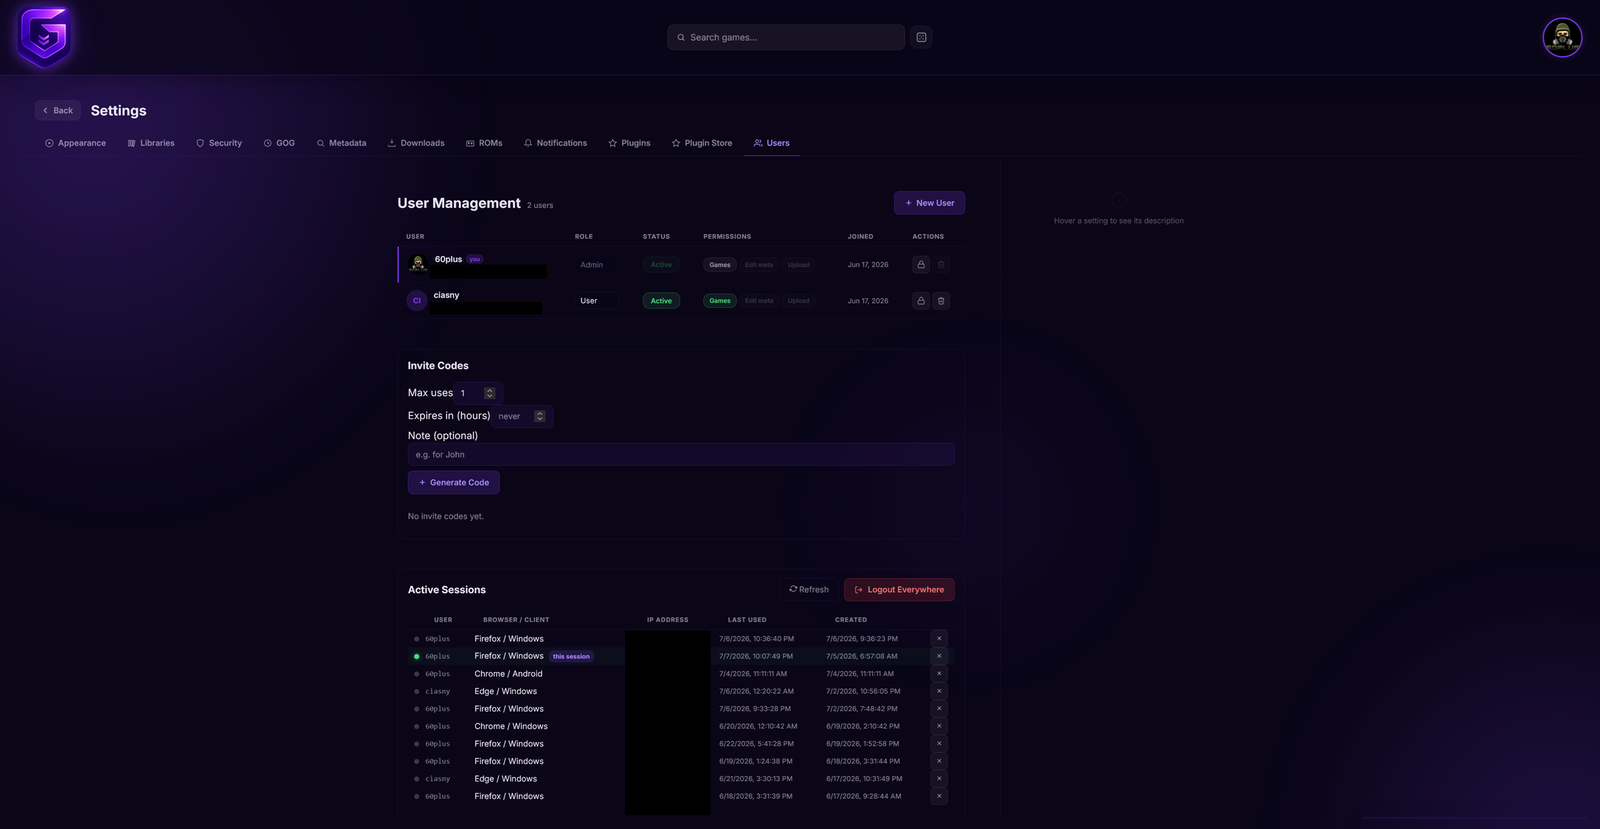Click the lock icon for user ciasny
This screenshot has width=1600, height=829.
(x=921, y=301)
